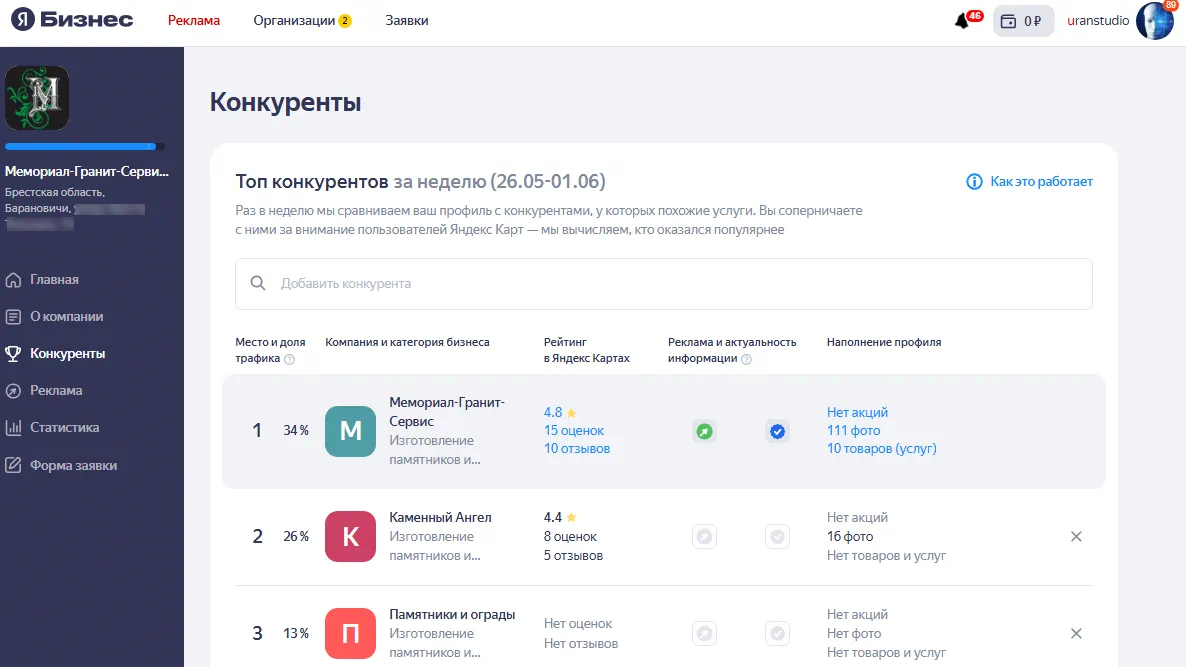The width and height of the screenshot is (1186, 667).
Task: Click the notifications bell icon
Action: coord(963,21)
